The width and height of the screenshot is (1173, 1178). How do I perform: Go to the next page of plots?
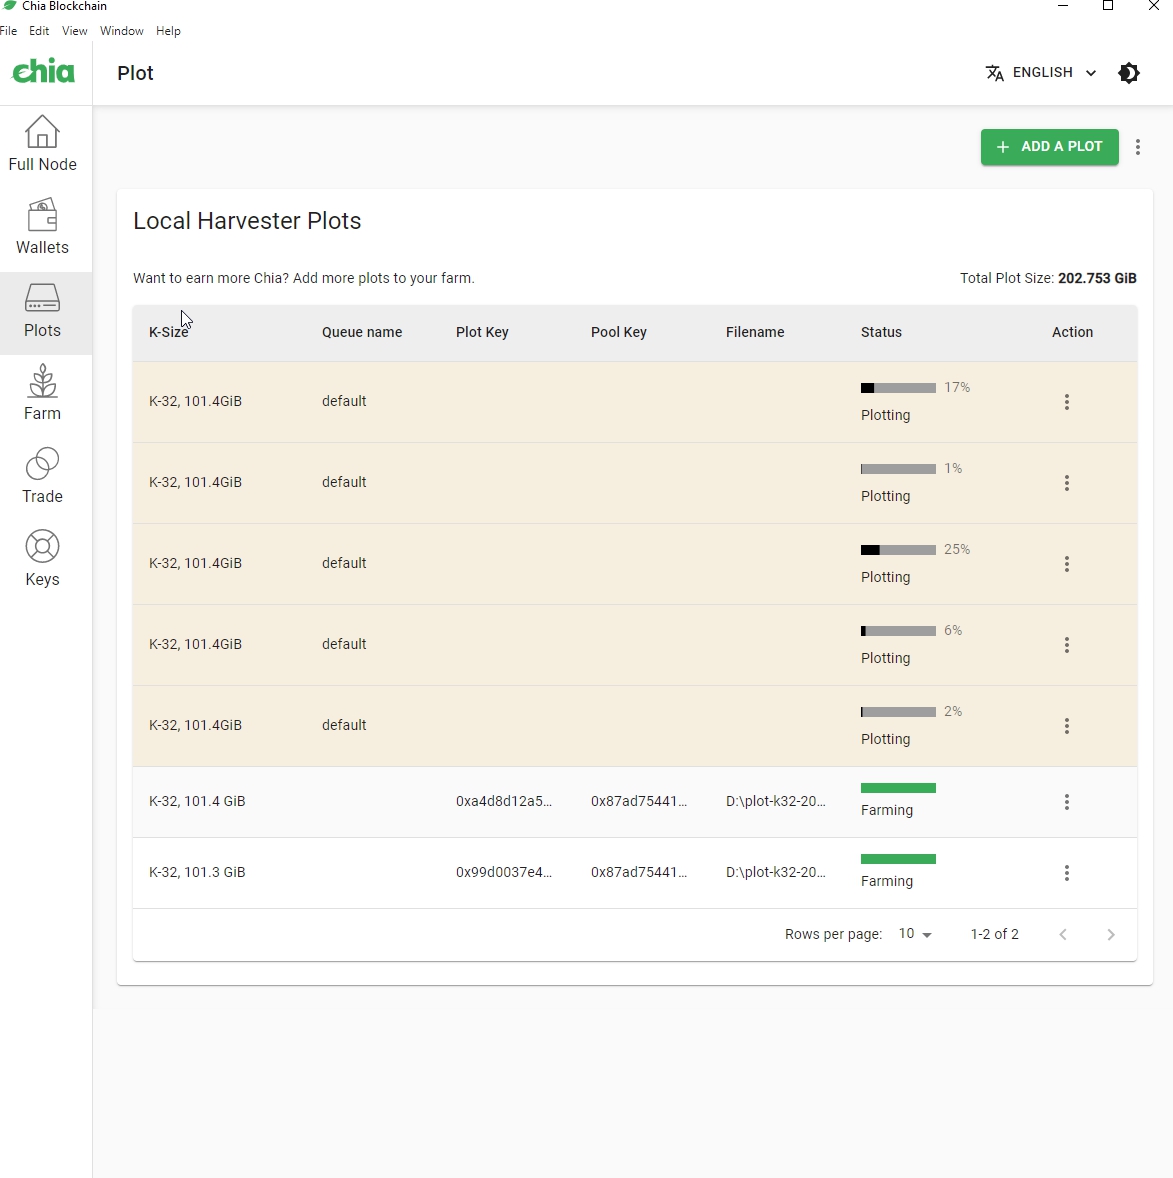(1111, 935)
